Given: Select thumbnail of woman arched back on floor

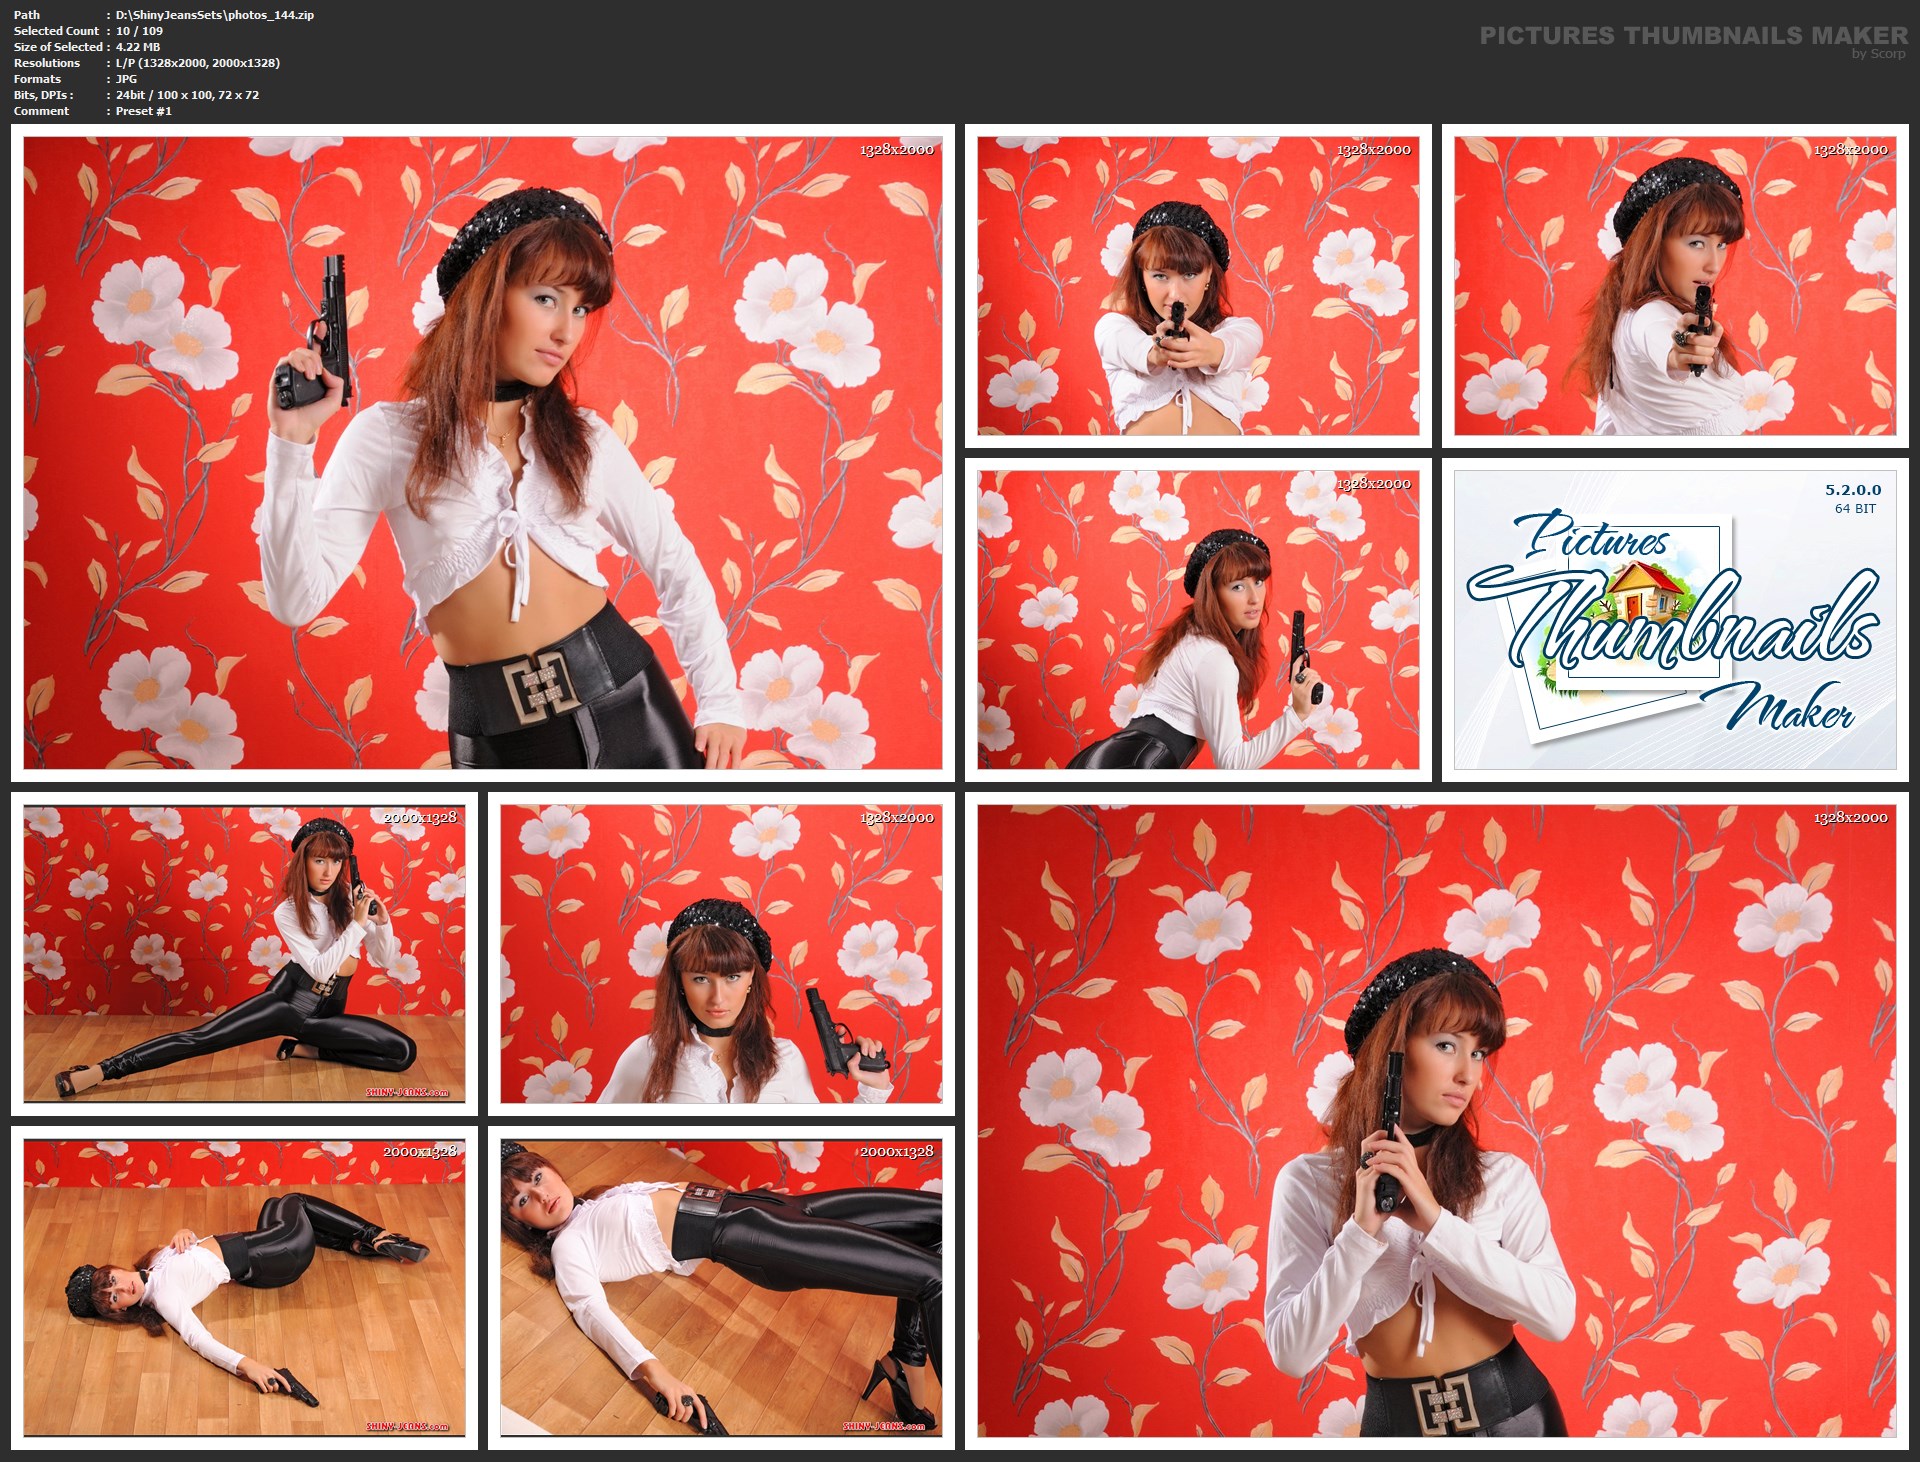Looking at the screenshot, I should click(x=721, y=1288).
